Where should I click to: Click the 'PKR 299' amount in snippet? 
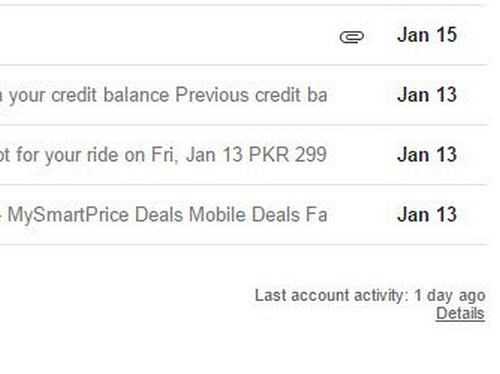288,154
